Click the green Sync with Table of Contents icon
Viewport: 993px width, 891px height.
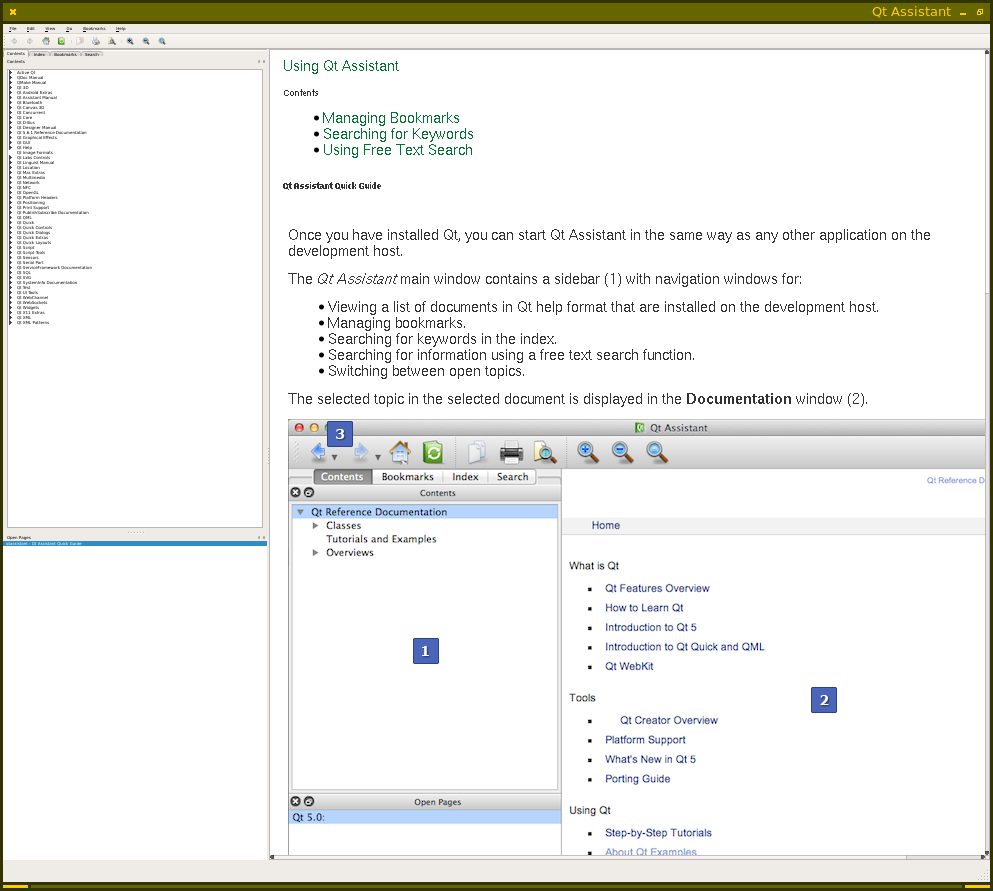pyautogui.click(x=61, y=41)
